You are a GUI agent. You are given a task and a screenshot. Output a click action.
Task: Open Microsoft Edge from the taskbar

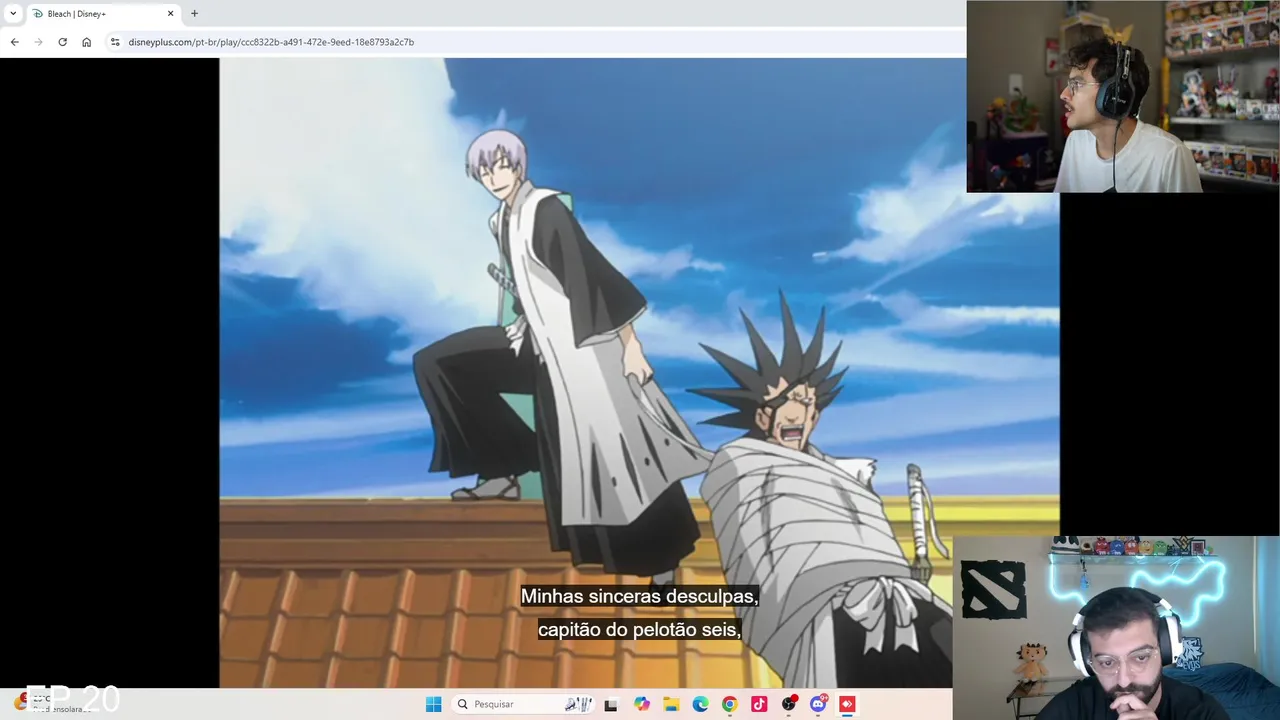(700, 704)
